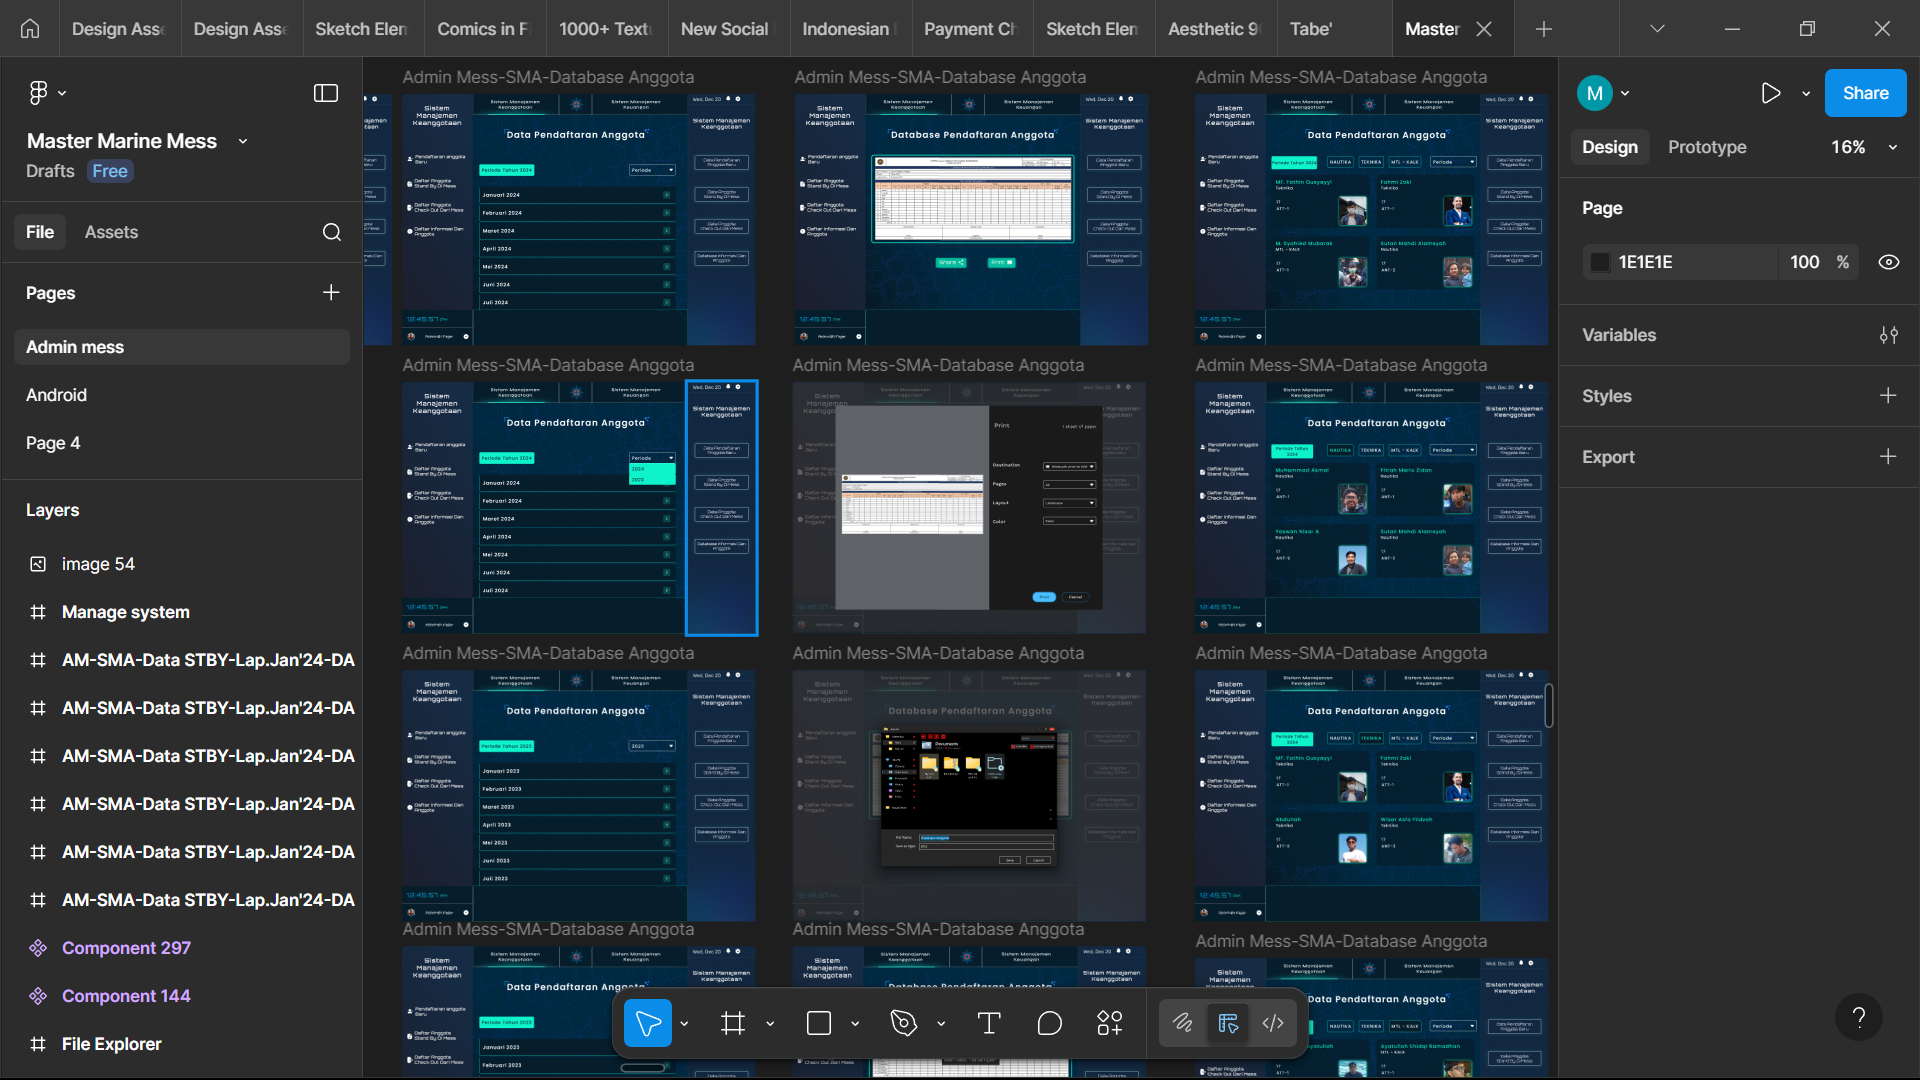Open the zoom level 16% dropdown
This screenshot has height=1080, width=1920.
click(x=1864, y=147)
